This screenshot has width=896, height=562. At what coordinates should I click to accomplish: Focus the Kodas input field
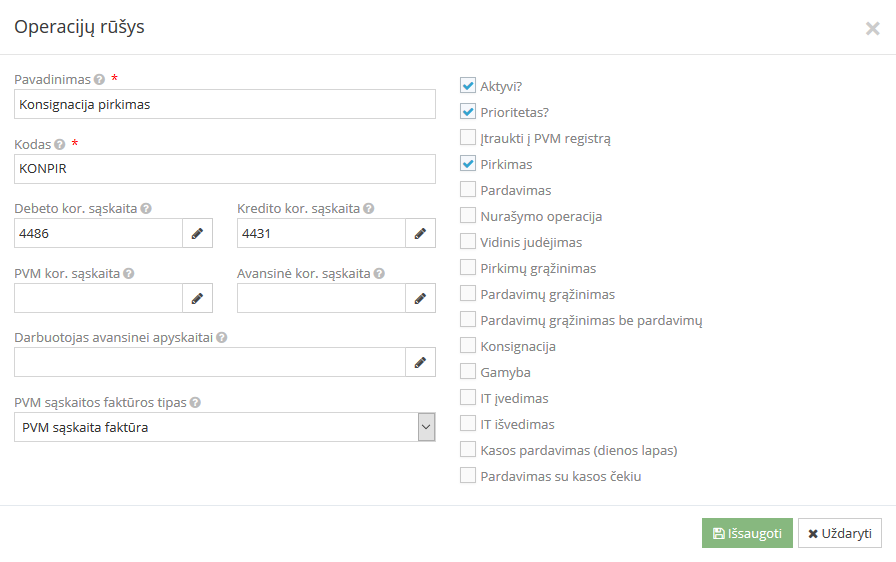(x=225, y=169)
